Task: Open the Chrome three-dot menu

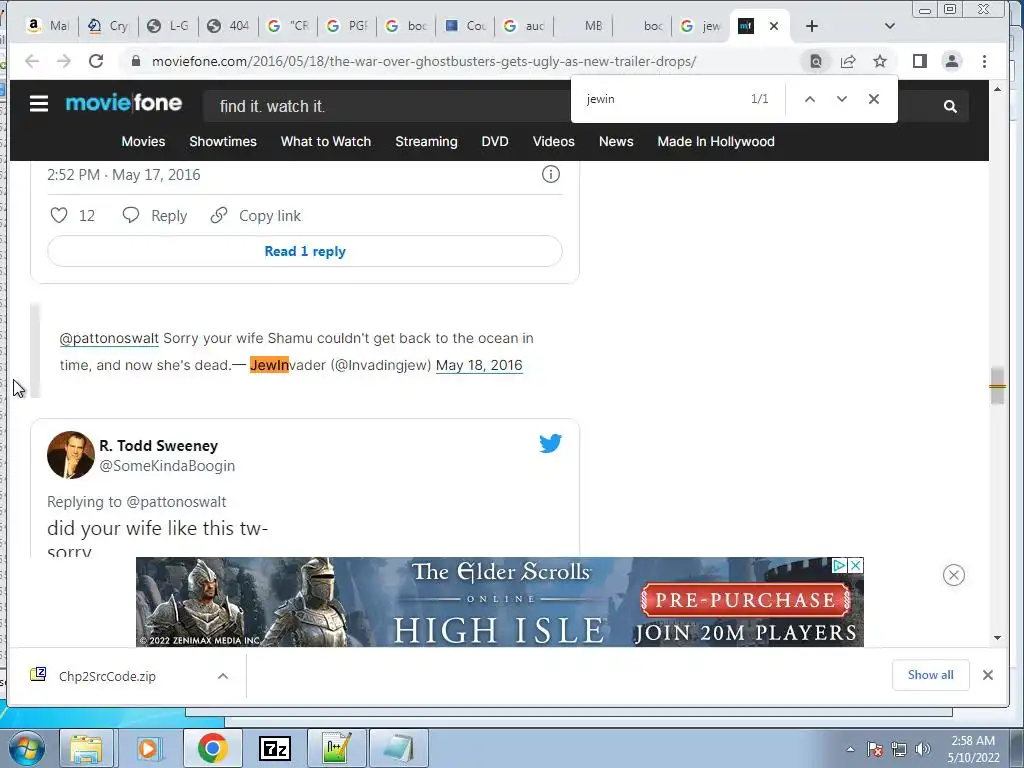Action: pos(984,61)
